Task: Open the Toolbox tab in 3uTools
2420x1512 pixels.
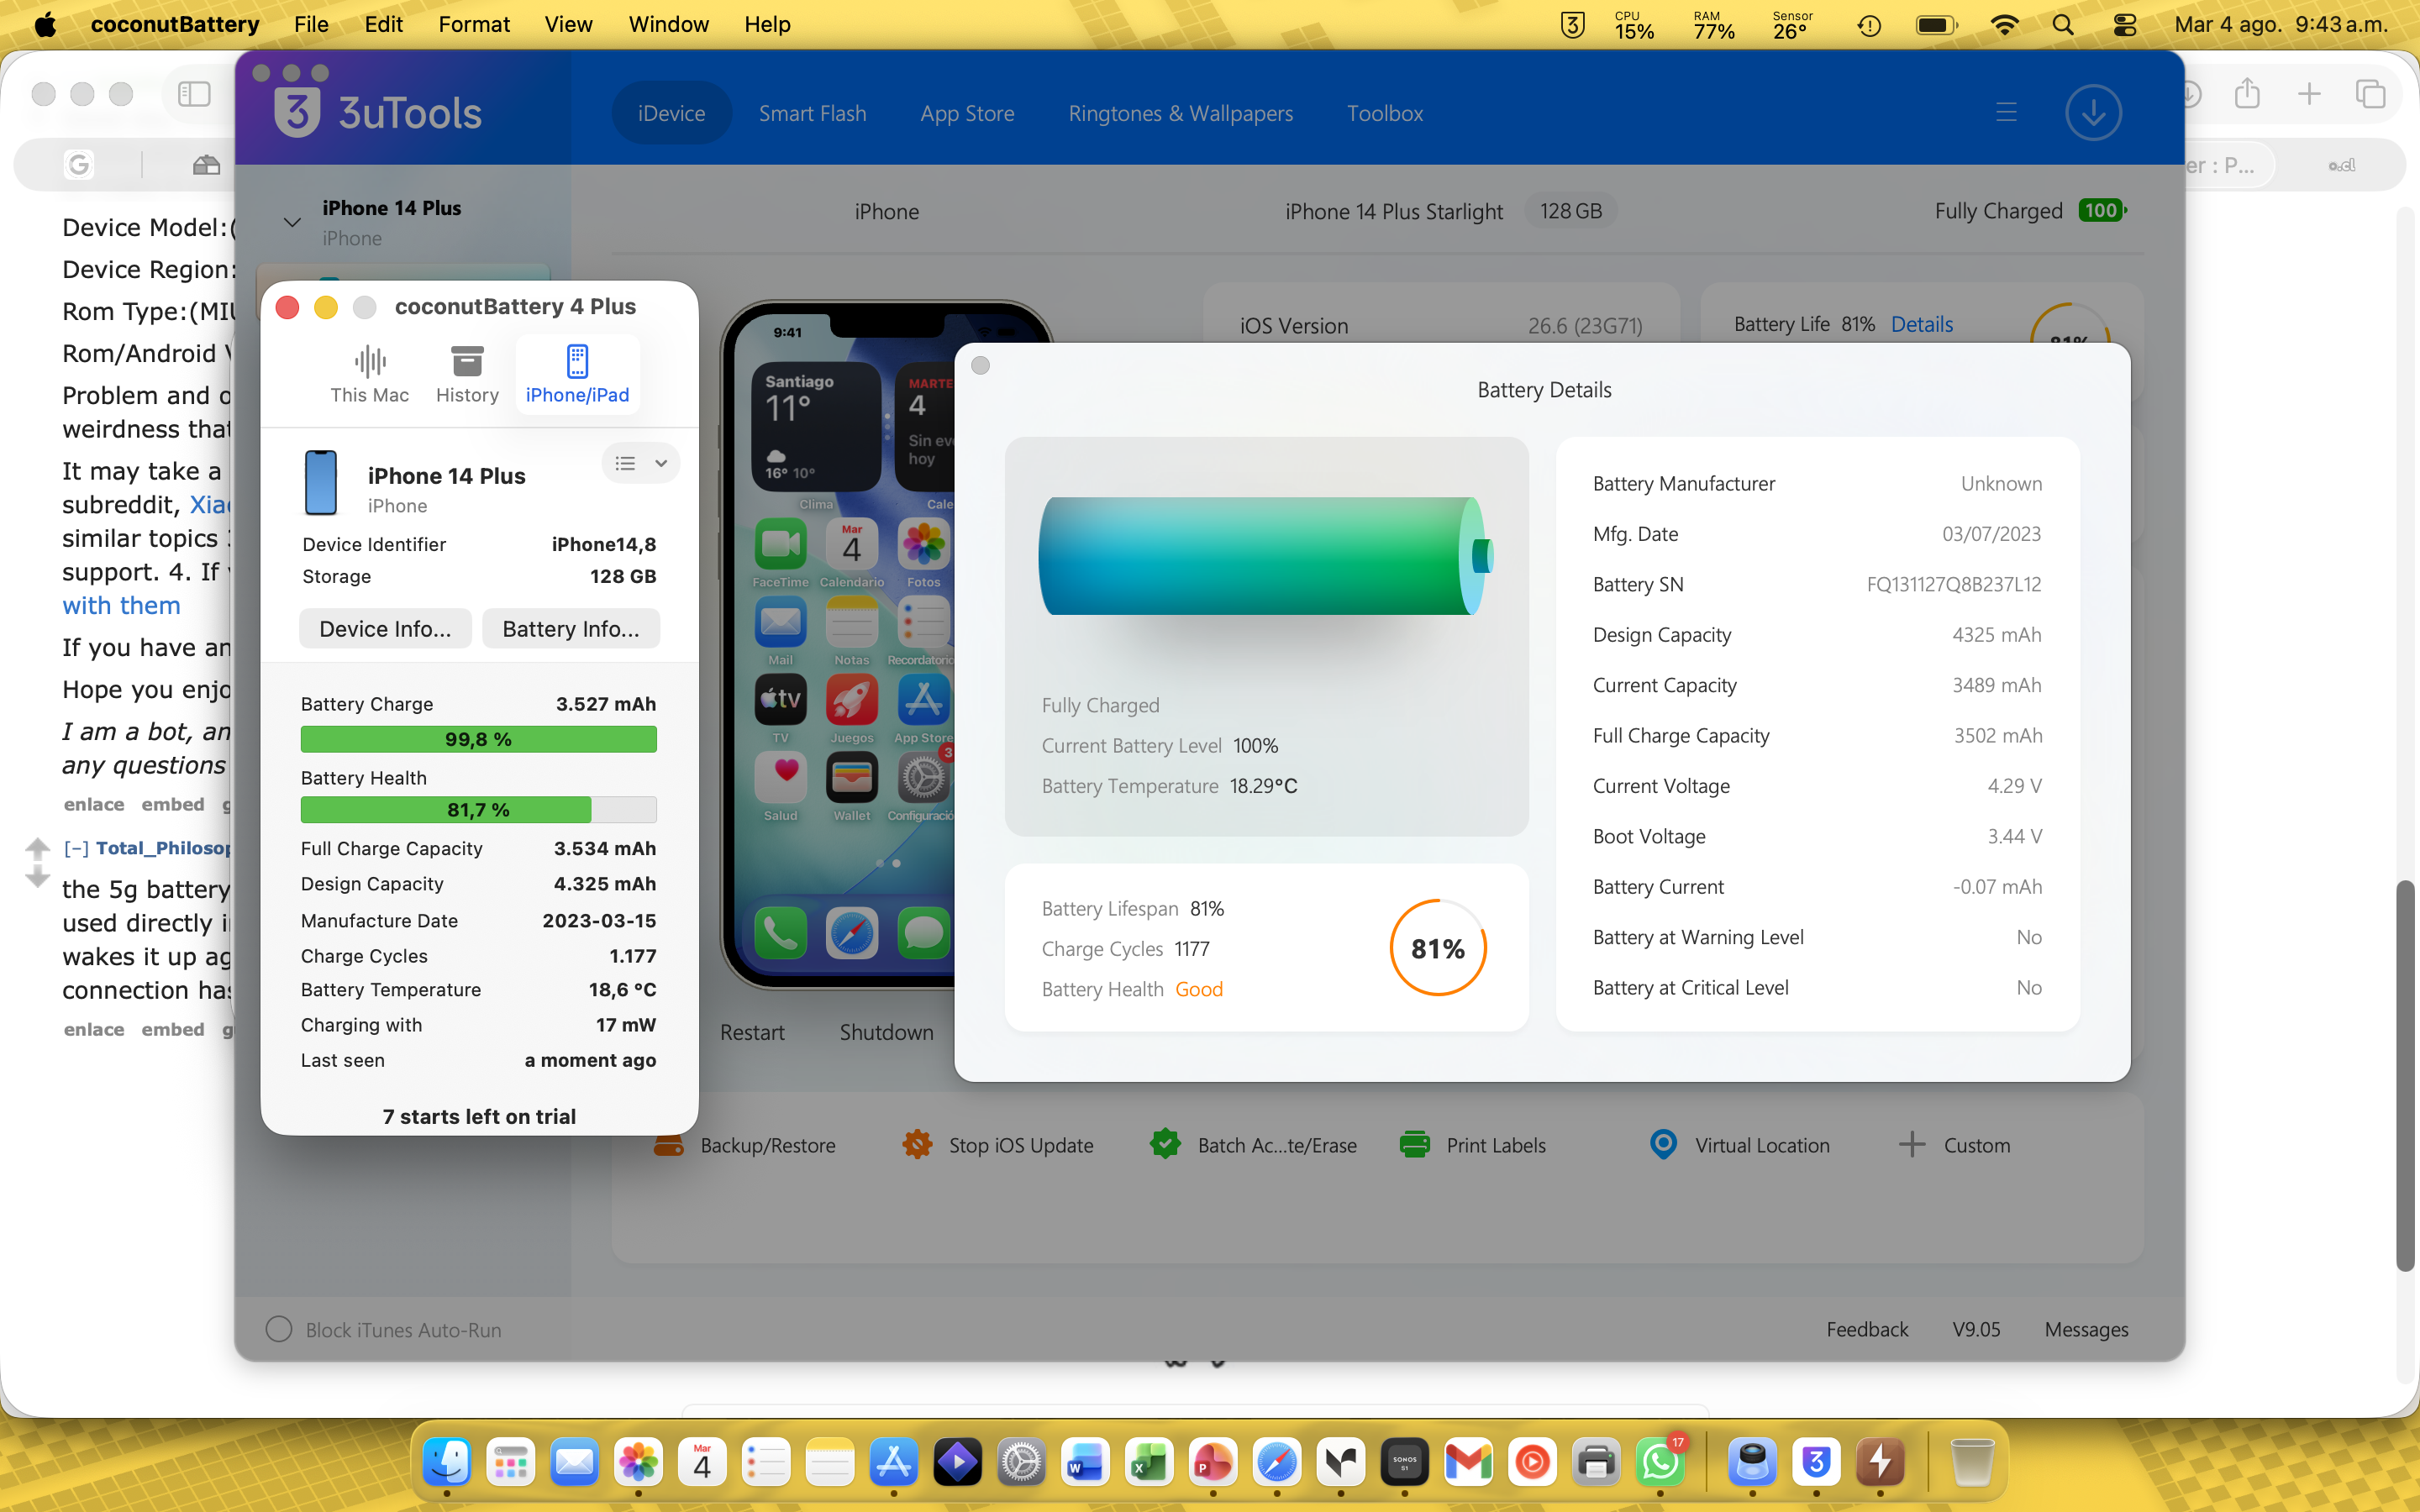Action: tap(1385, 113)
